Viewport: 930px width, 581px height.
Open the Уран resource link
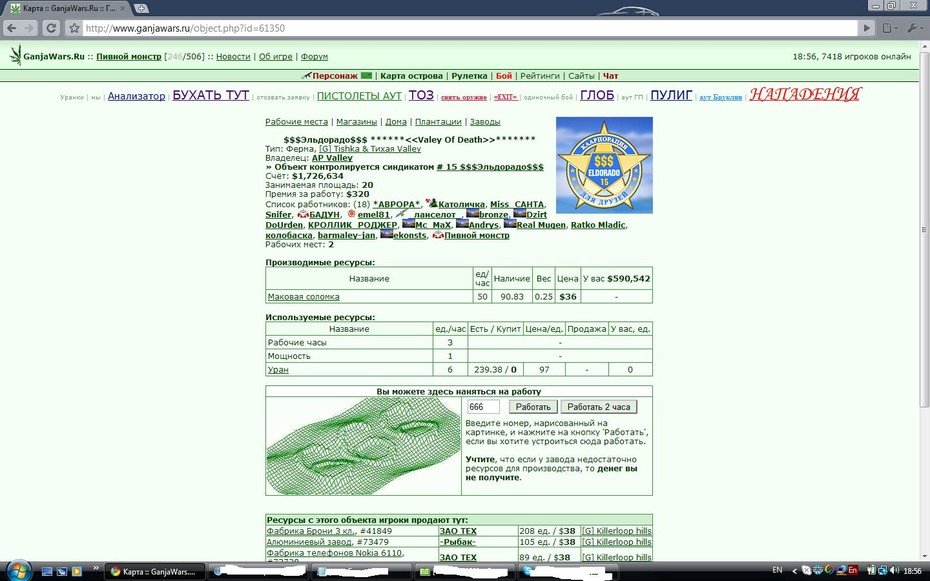pos(278,369)
